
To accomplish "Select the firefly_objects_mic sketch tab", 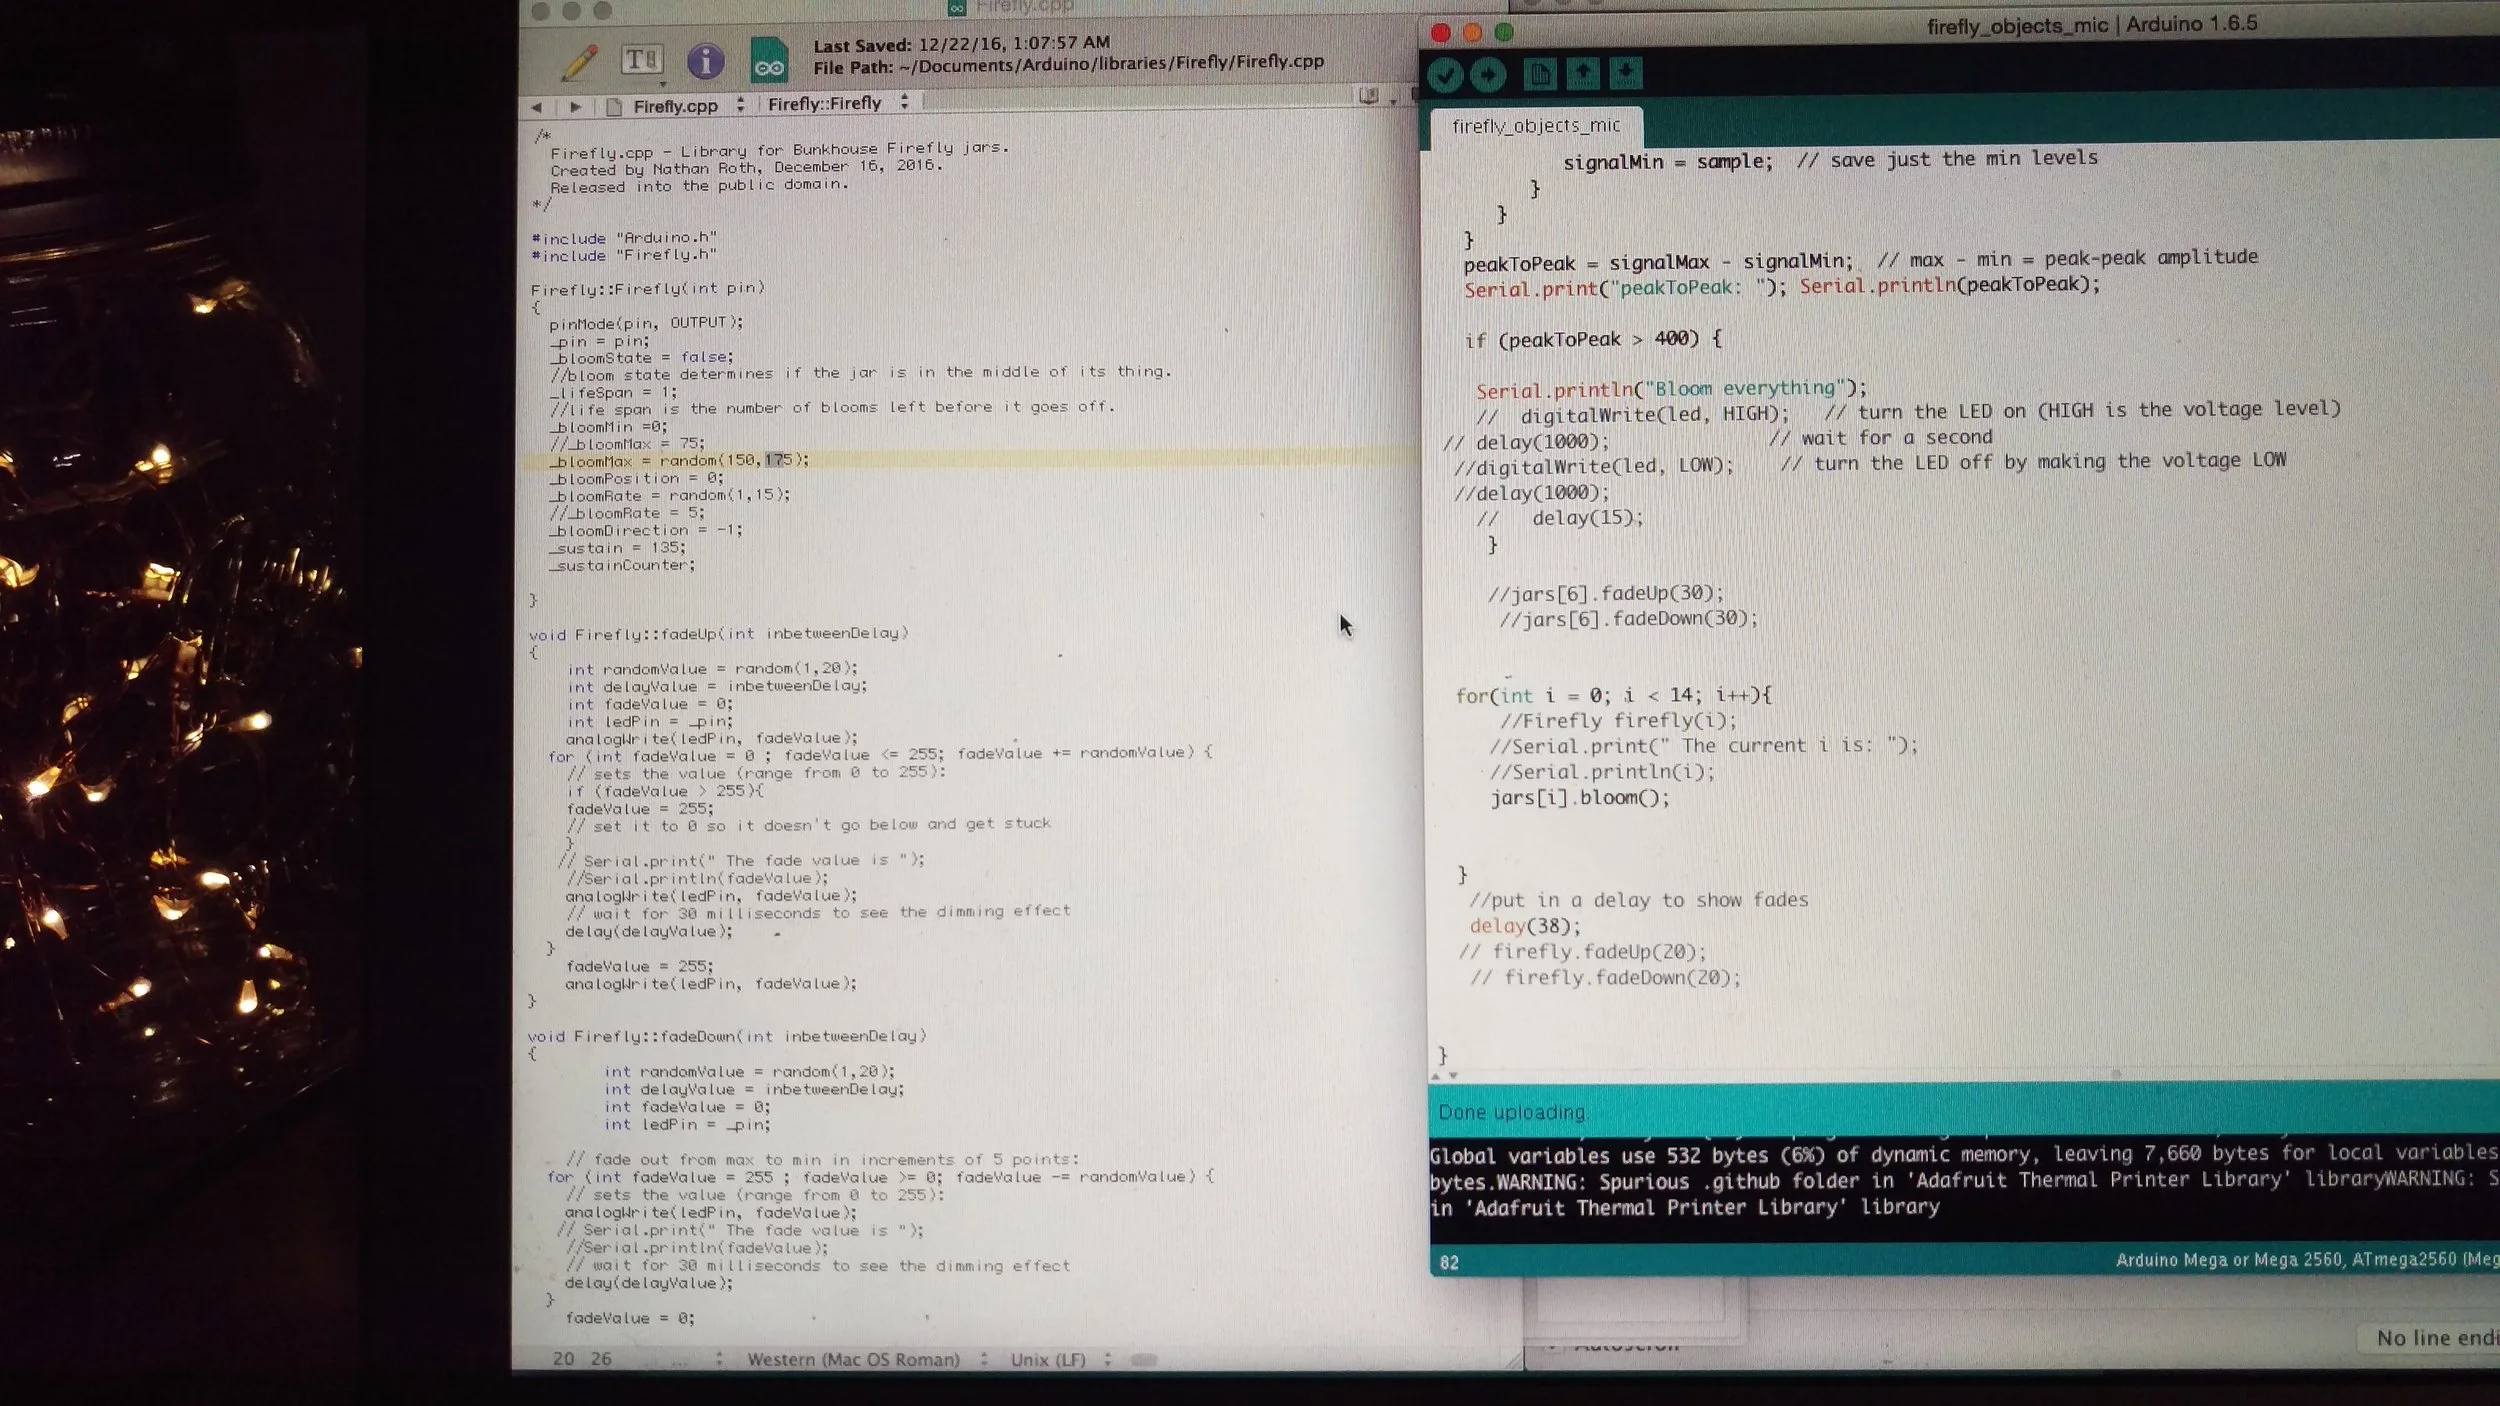I will pos(1536,126).
